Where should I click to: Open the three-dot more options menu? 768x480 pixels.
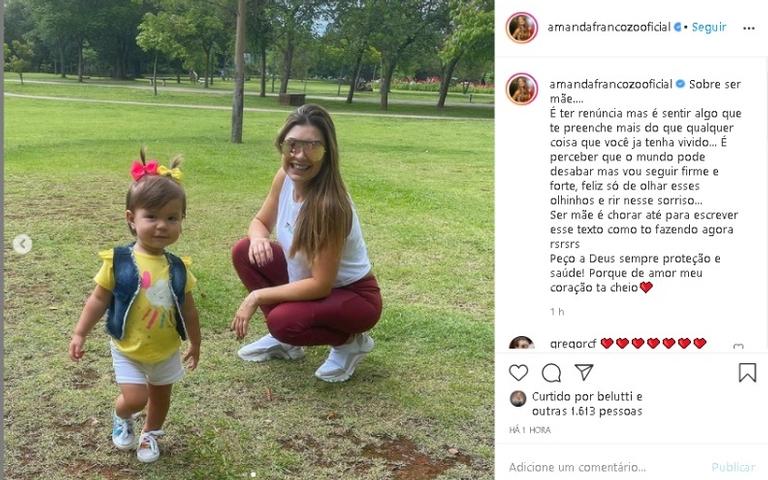point(749,28)
